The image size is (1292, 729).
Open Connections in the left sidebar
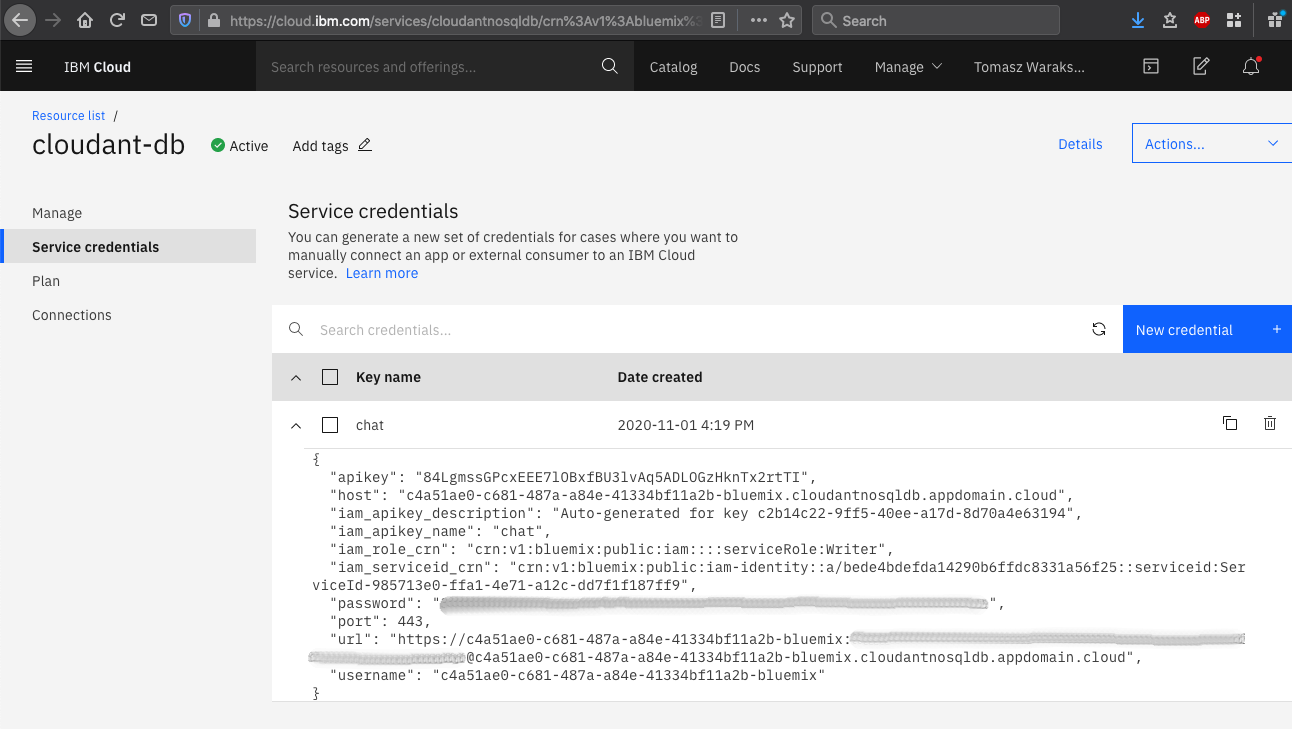point(72,315)
